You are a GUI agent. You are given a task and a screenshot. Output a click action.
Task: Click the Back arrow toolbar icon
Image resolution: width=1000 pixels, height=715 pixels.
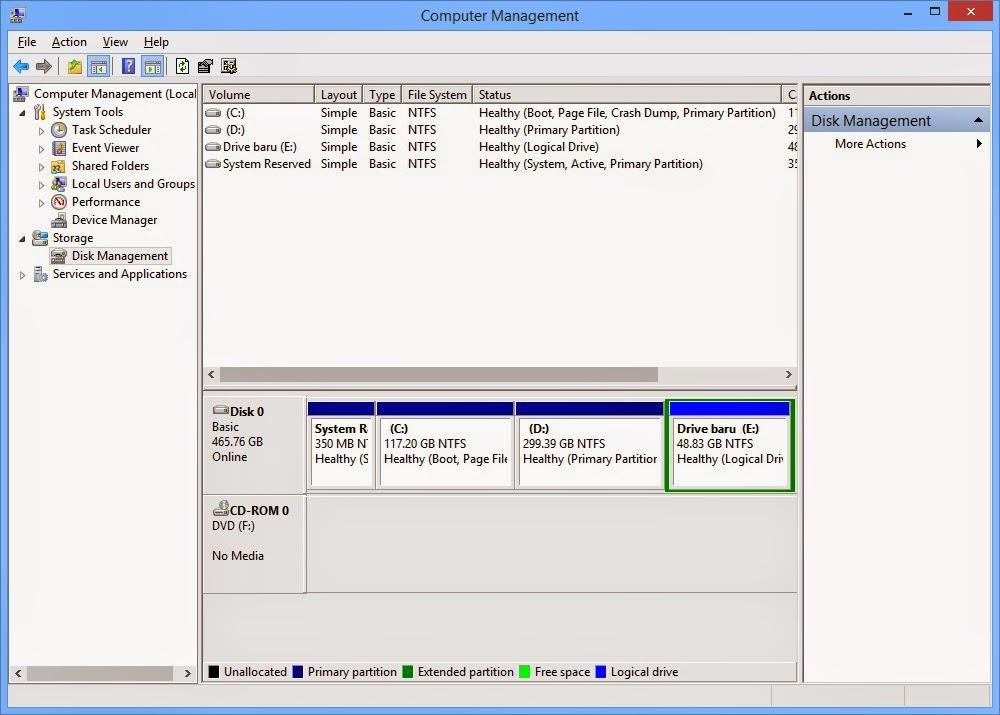(x=21, y=66)
